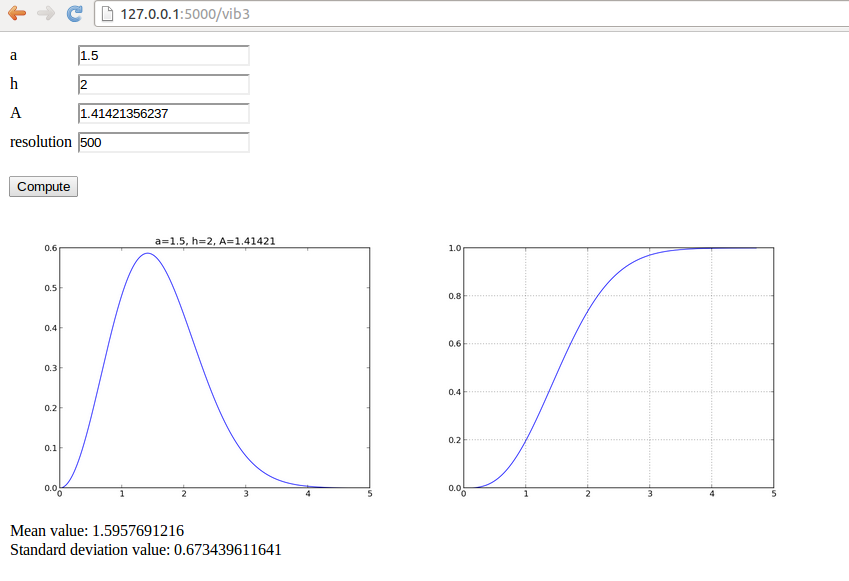Click the resolution field showing 500
This screenshot has height=581, width=849.
point(164,142)
